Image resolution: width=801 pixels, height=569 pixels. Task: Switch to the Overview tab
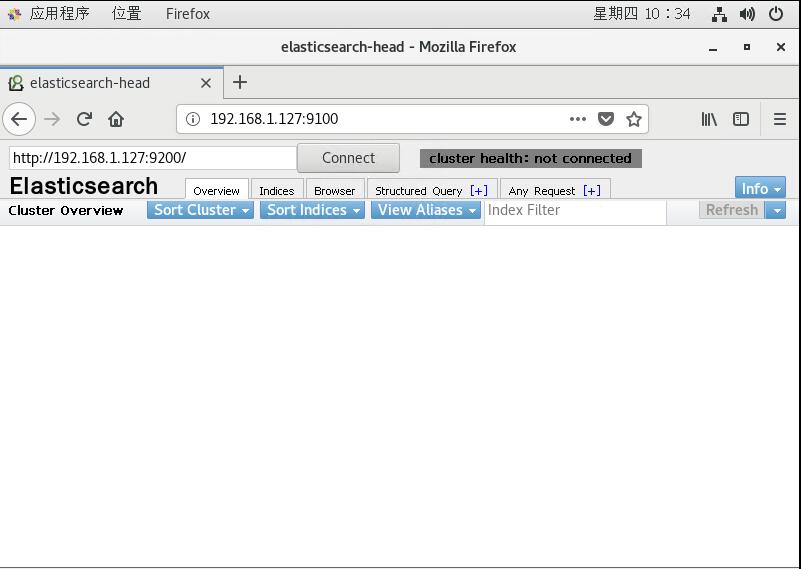pos(217,190)
